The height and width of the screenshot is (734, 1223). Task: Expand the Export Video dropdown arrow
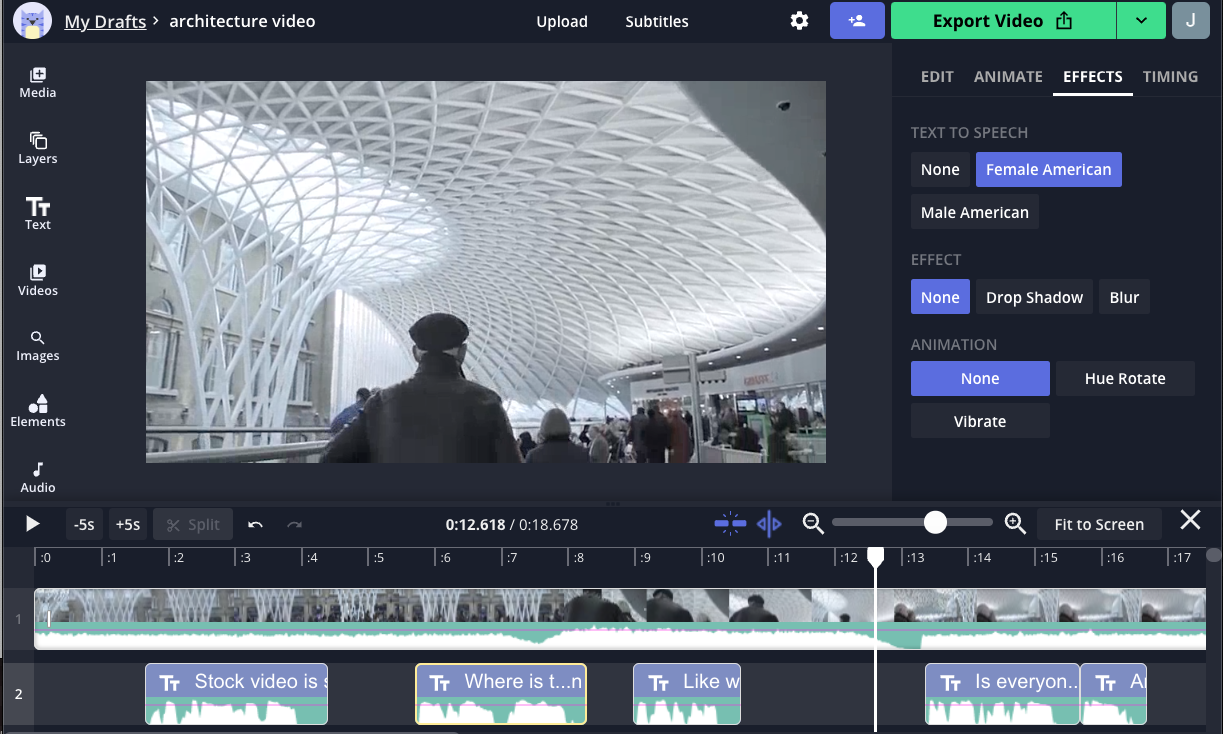[1141, 21]
